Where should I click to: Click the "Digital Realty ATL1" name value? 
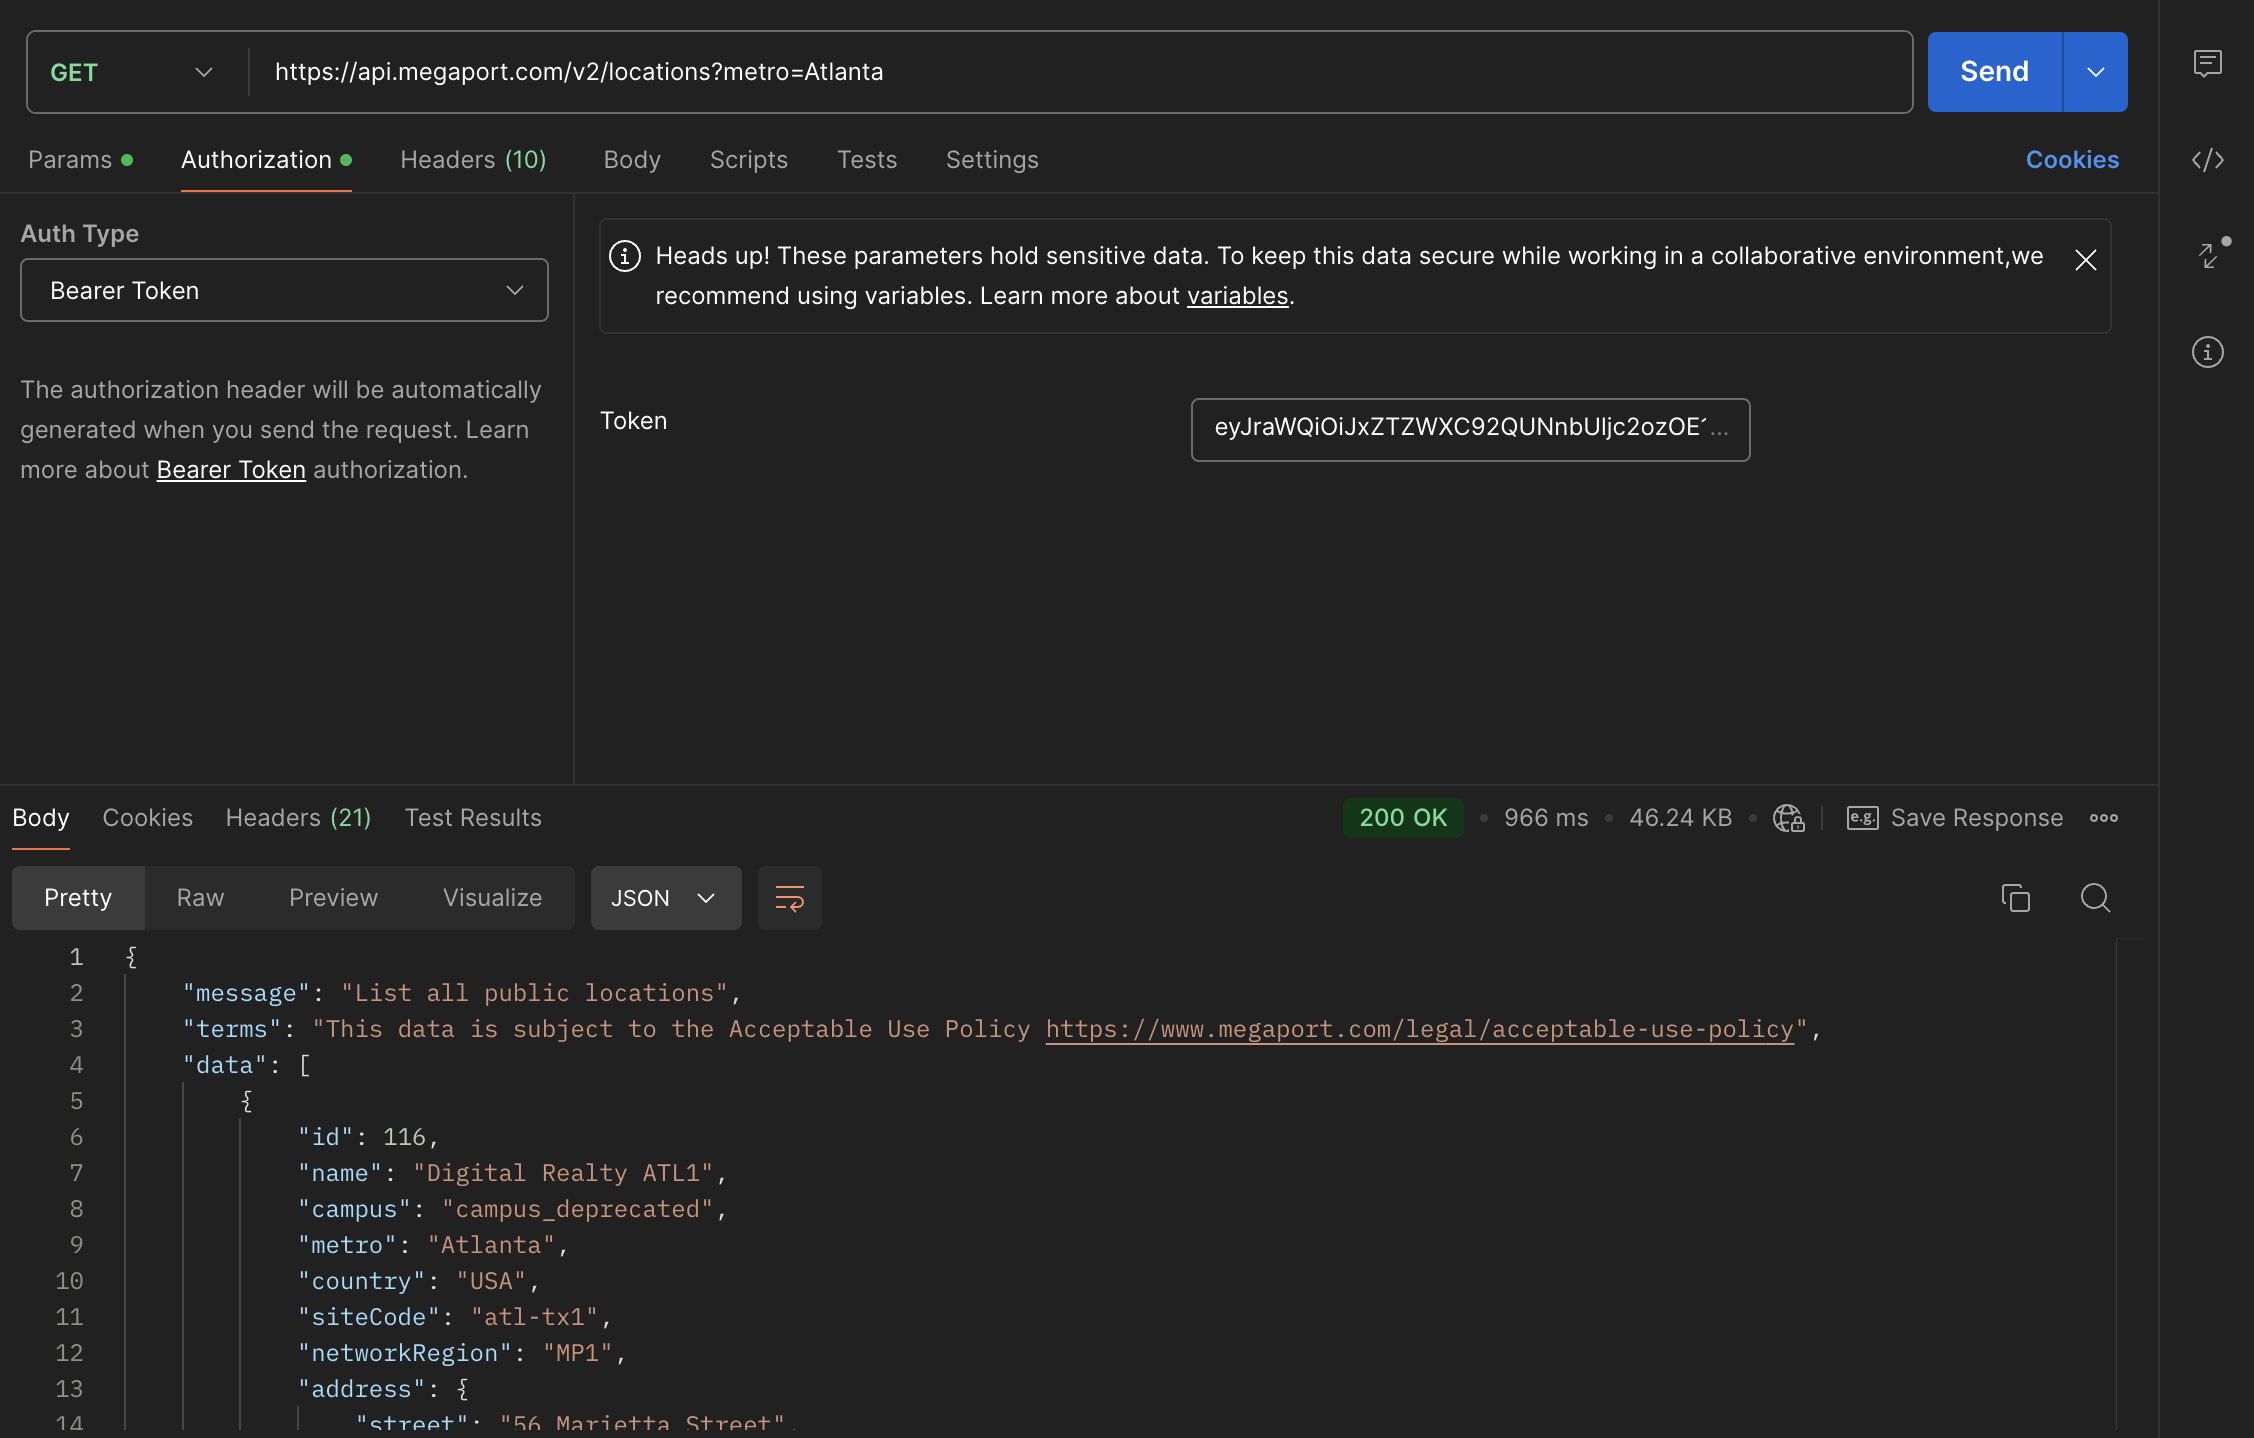click(x=563, y=1173)
